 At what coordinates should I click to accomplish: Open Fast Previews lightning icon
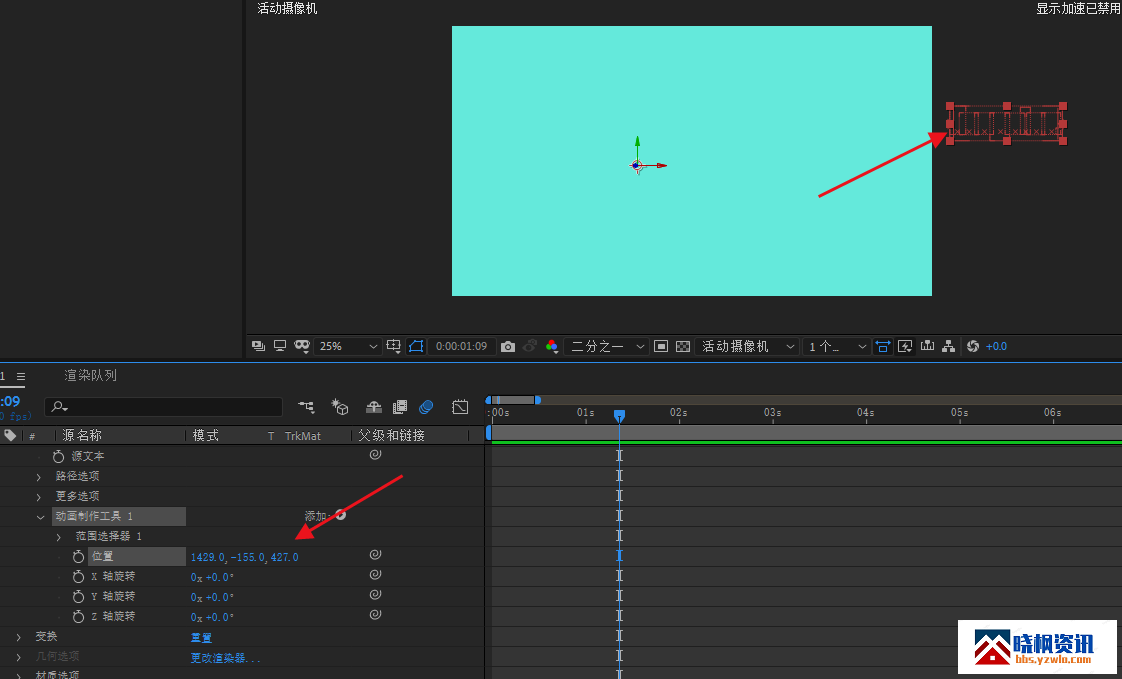(x=905, y=346)
